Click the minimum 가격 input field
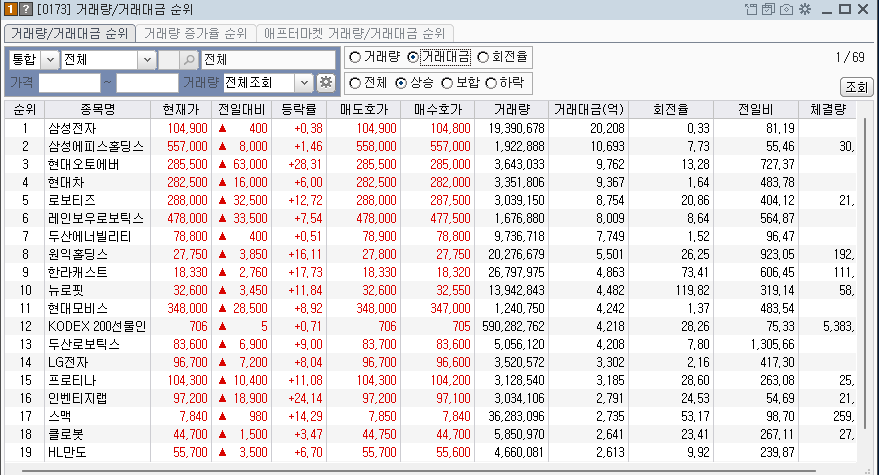Viewport: 879px width, 475px height. pos(70,82)
